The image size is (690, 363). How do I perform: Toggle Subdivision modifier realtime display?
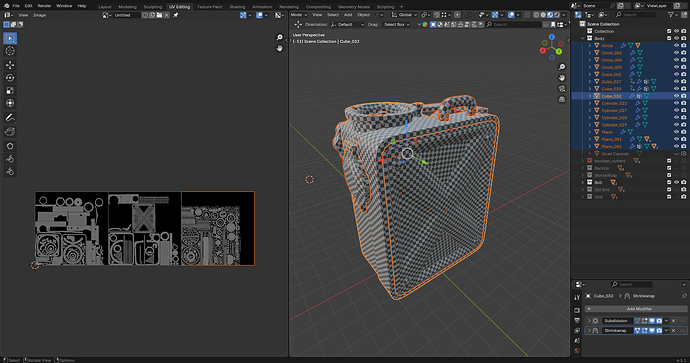[x=652, y=321]
